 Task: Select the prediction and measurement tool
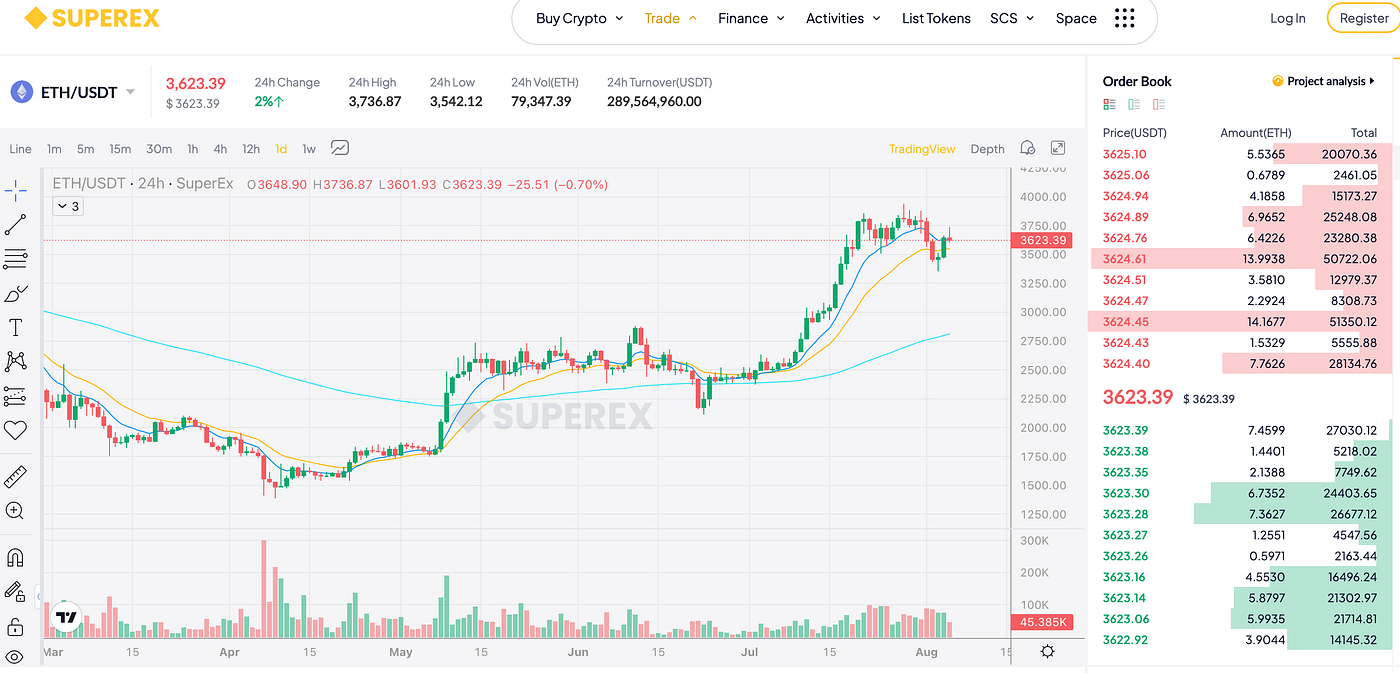pos(15,396)
